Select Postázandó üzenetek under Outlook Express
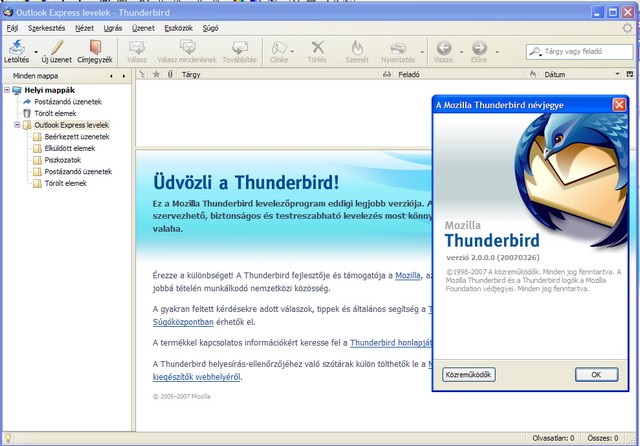The image size is (640, 446). tap(78, 171)
